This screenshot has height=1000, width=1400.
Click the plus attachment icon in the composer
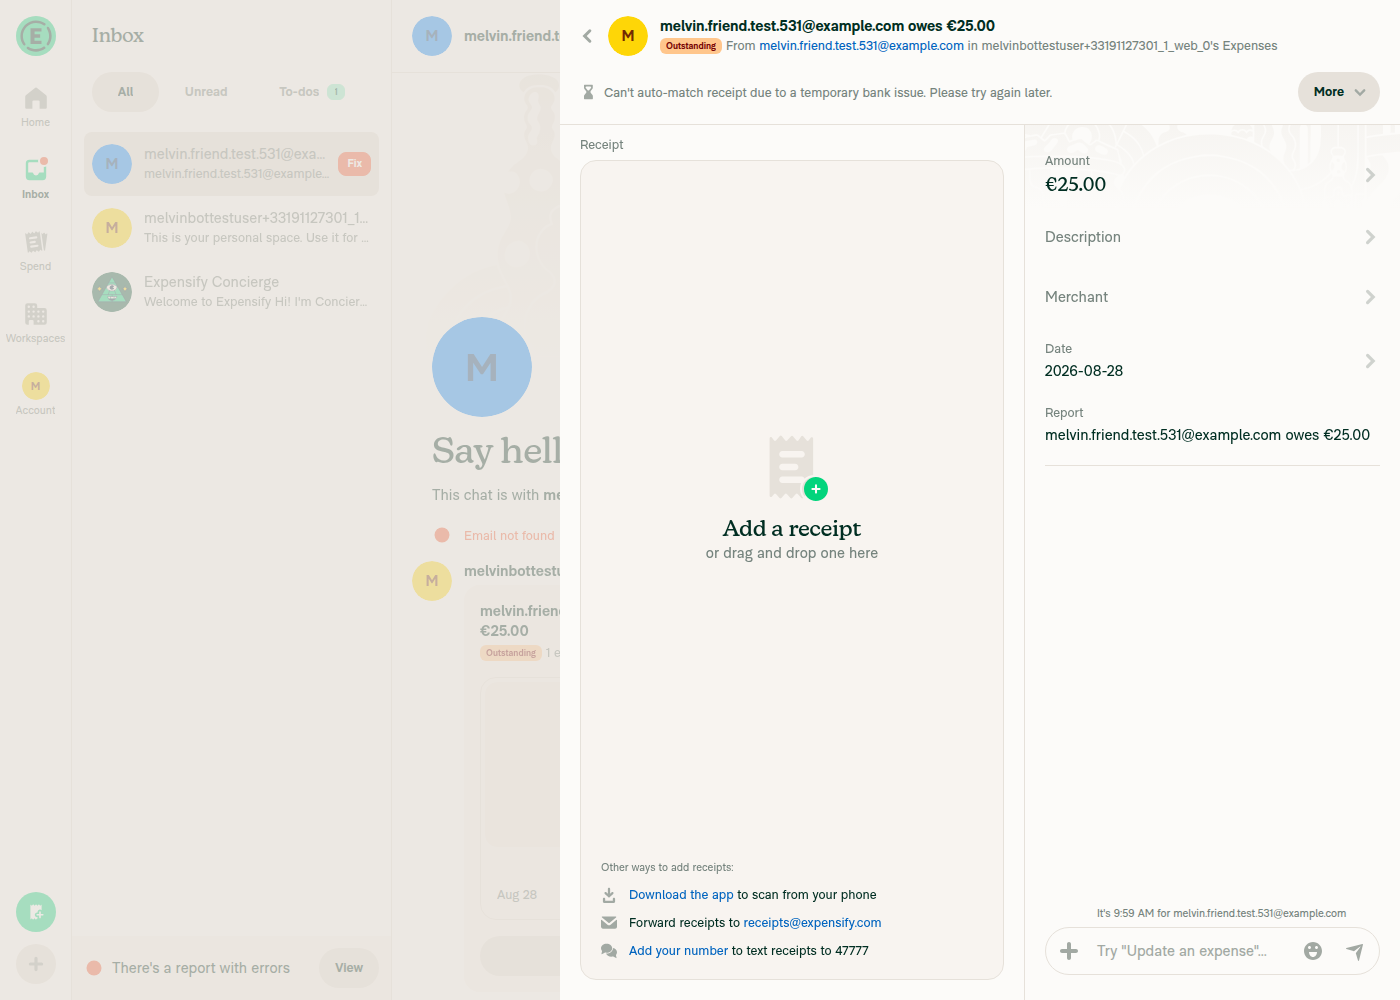tap(1069, 951)
